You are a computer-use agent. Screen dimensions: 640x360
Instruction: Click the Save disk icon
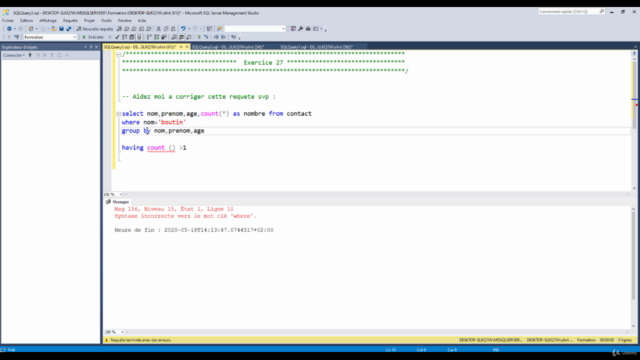click(61, 29)
